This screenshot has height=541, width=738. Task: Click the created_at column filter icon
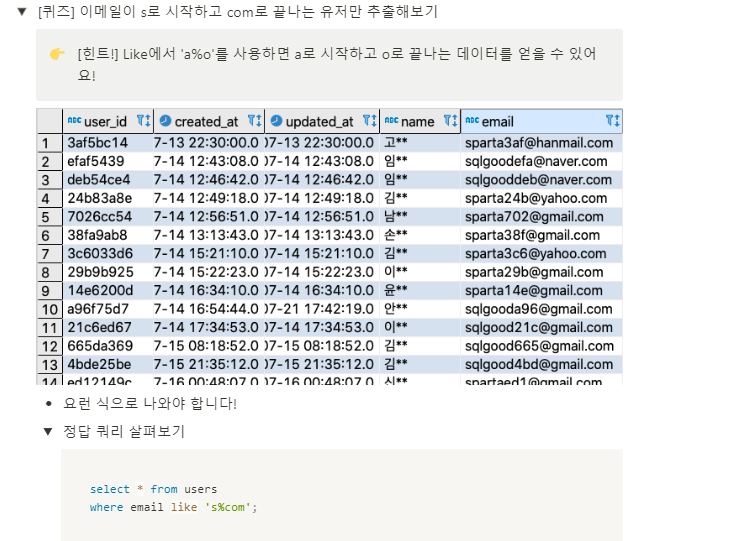(255, 121)
